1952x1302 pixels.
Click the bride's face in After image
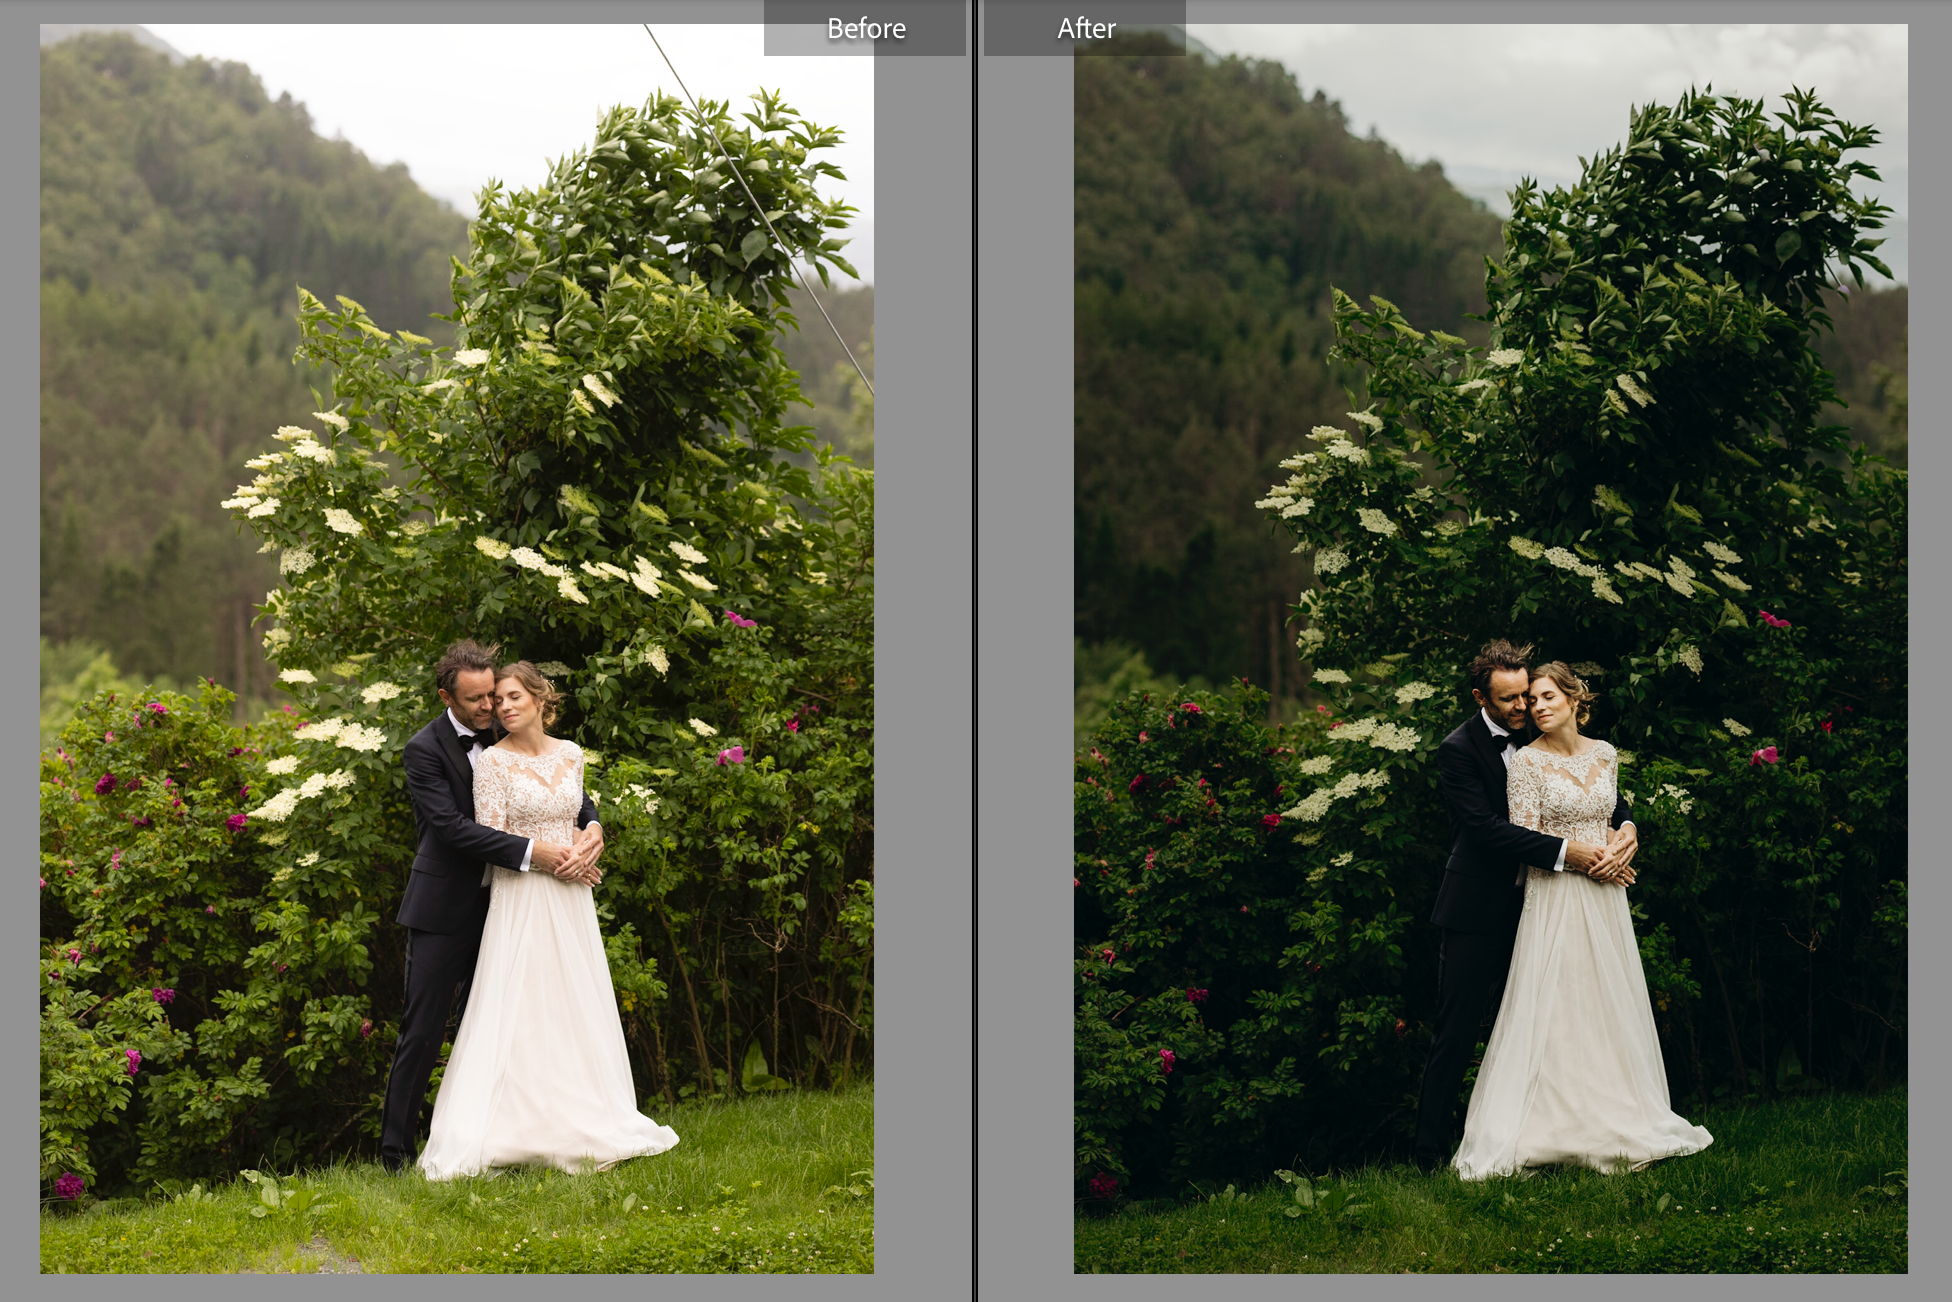coord(1549,704)
